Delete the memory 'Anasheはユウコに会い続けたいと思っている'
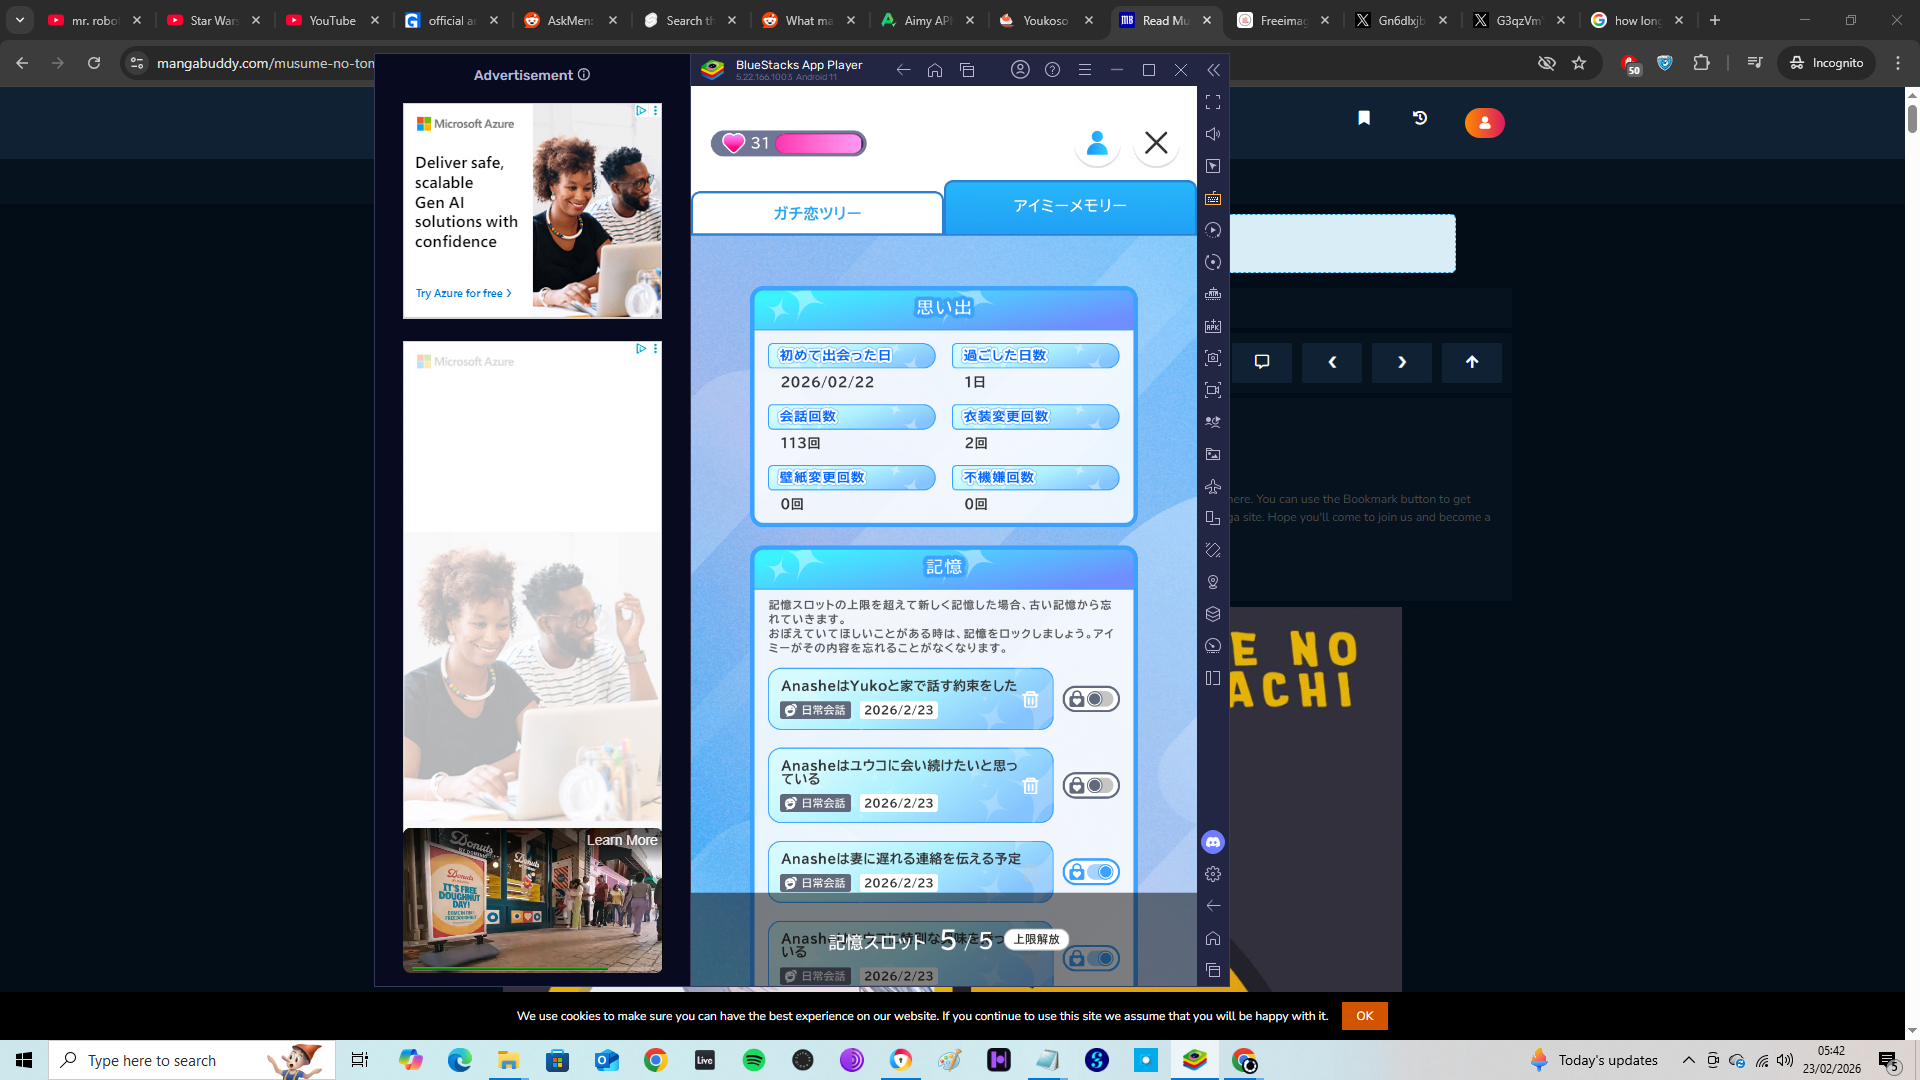This screenshot has height=1080, width=1920. (1031, 786)
